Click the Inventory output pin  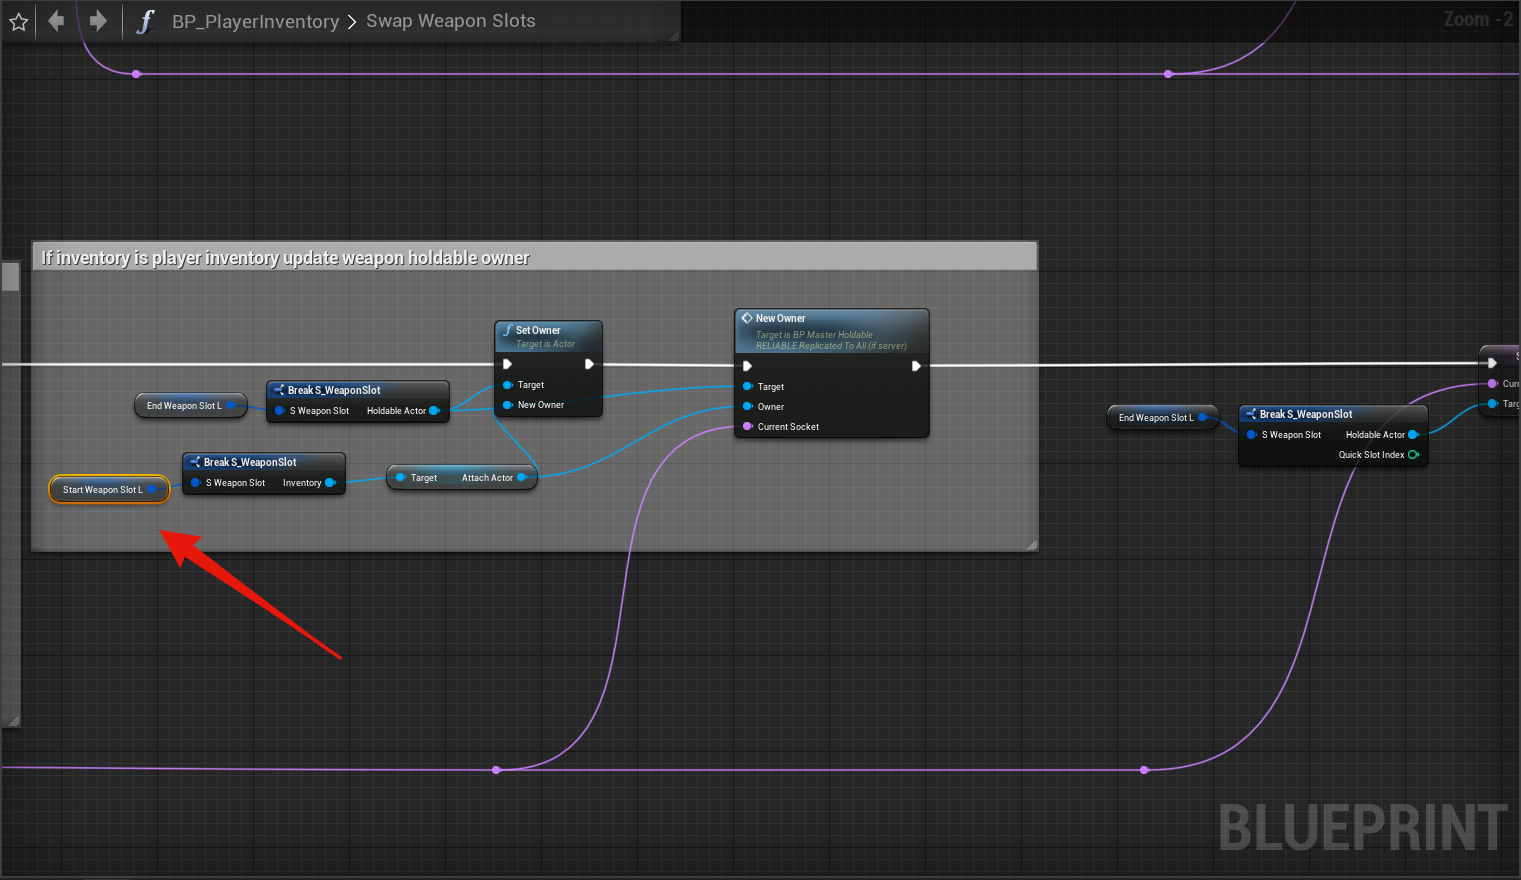pos(330,483)
